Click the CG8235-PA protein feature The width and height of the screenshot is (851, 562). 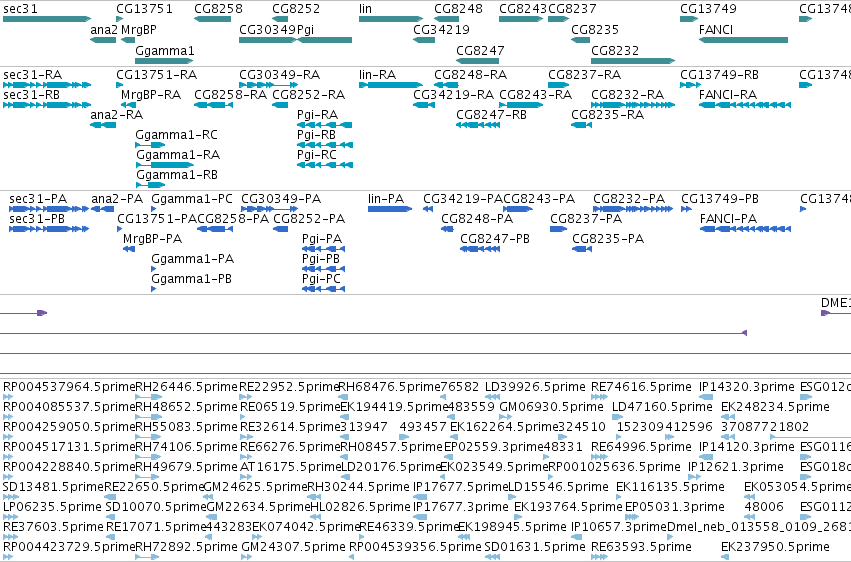(582, 249)
